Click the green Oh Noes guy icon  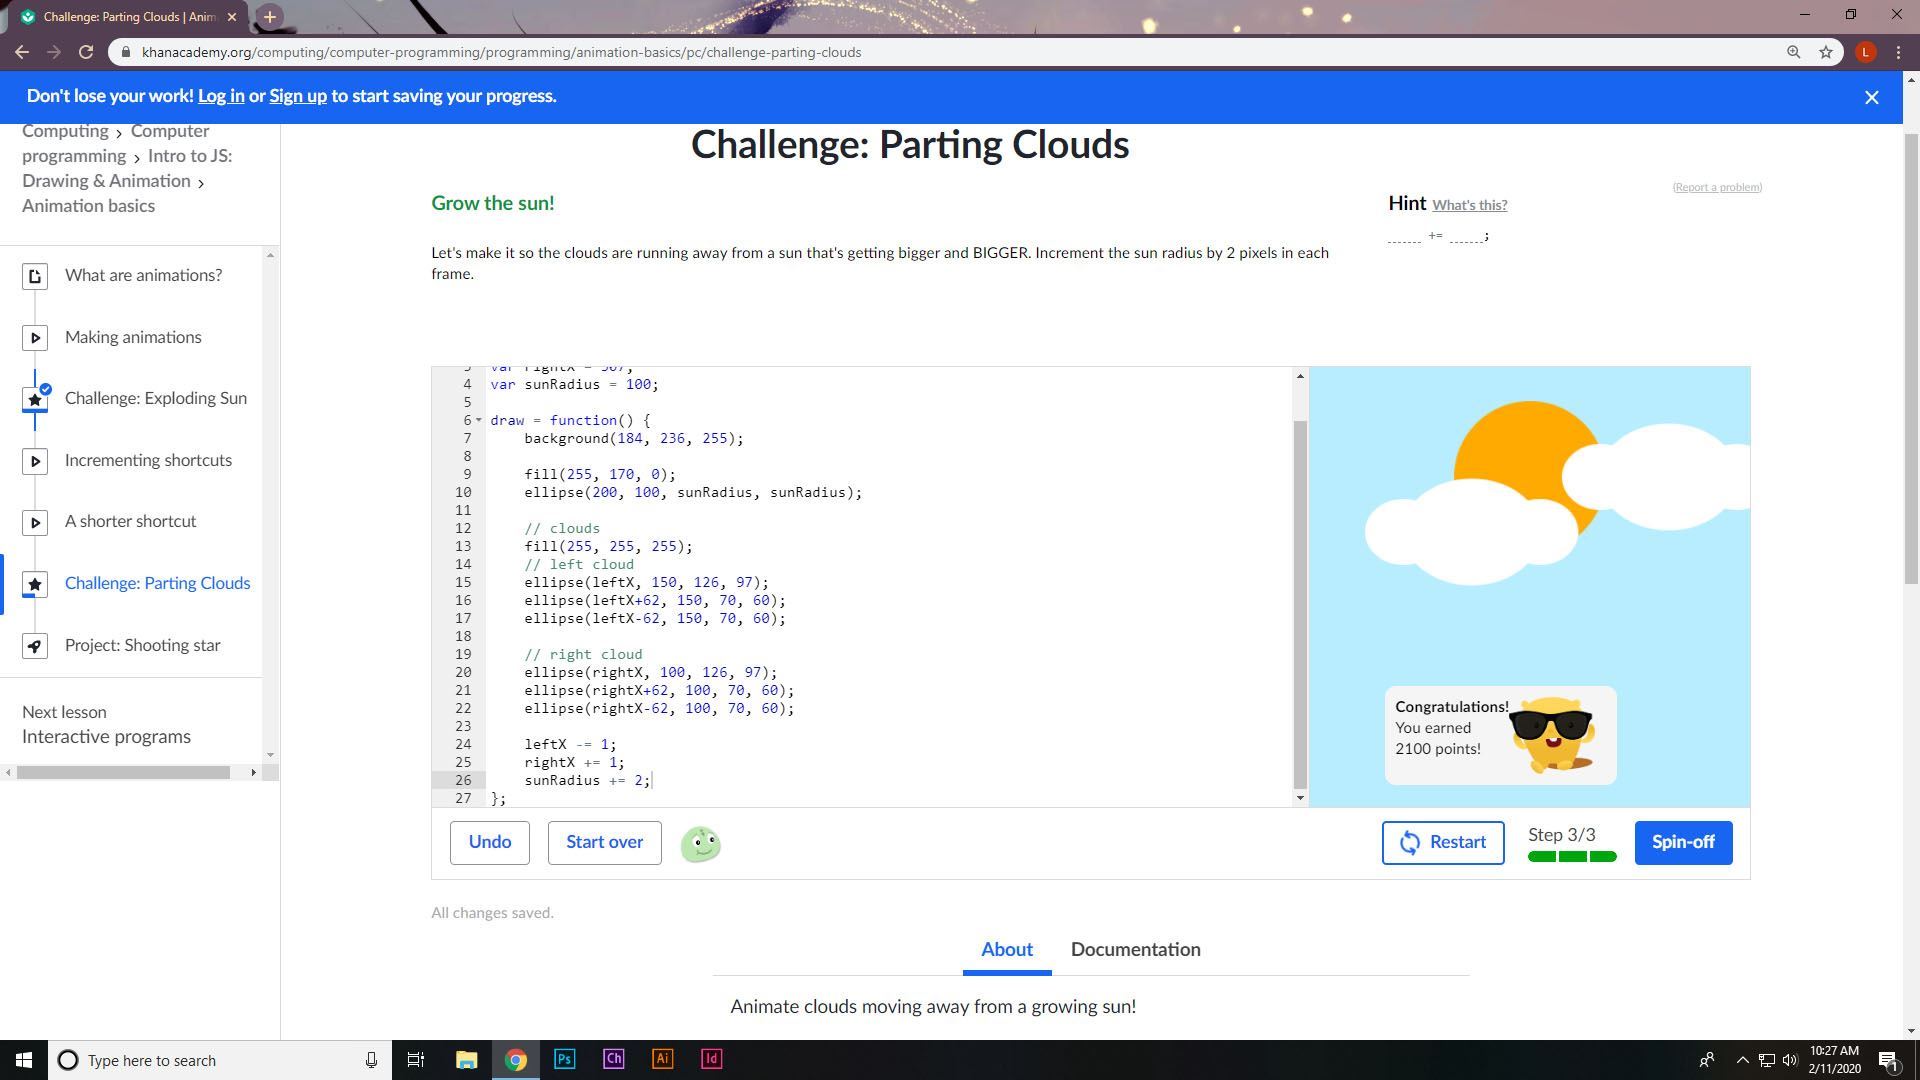[700, 844]
